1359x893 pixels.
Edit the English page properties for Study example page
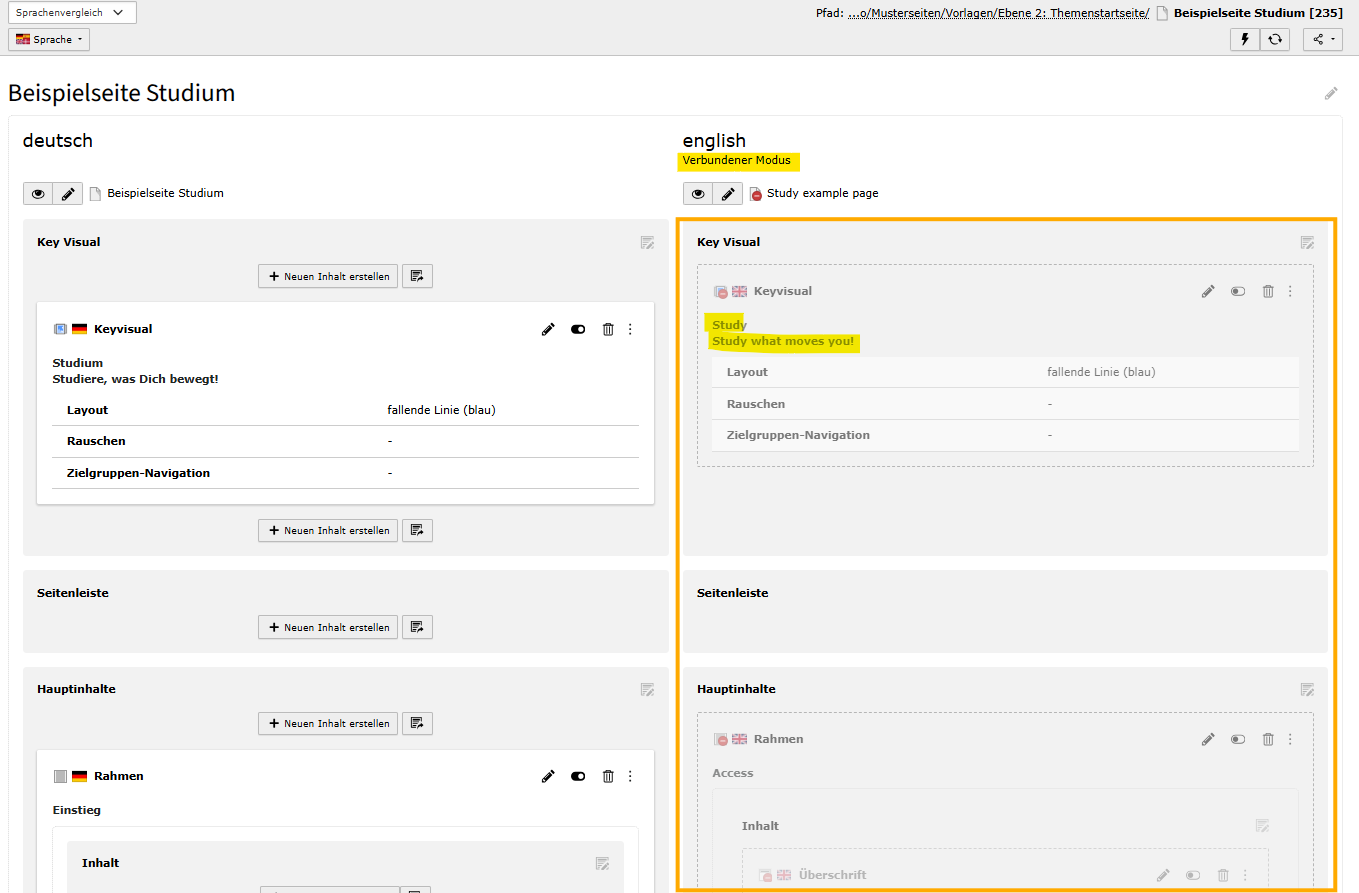[728, 193]
